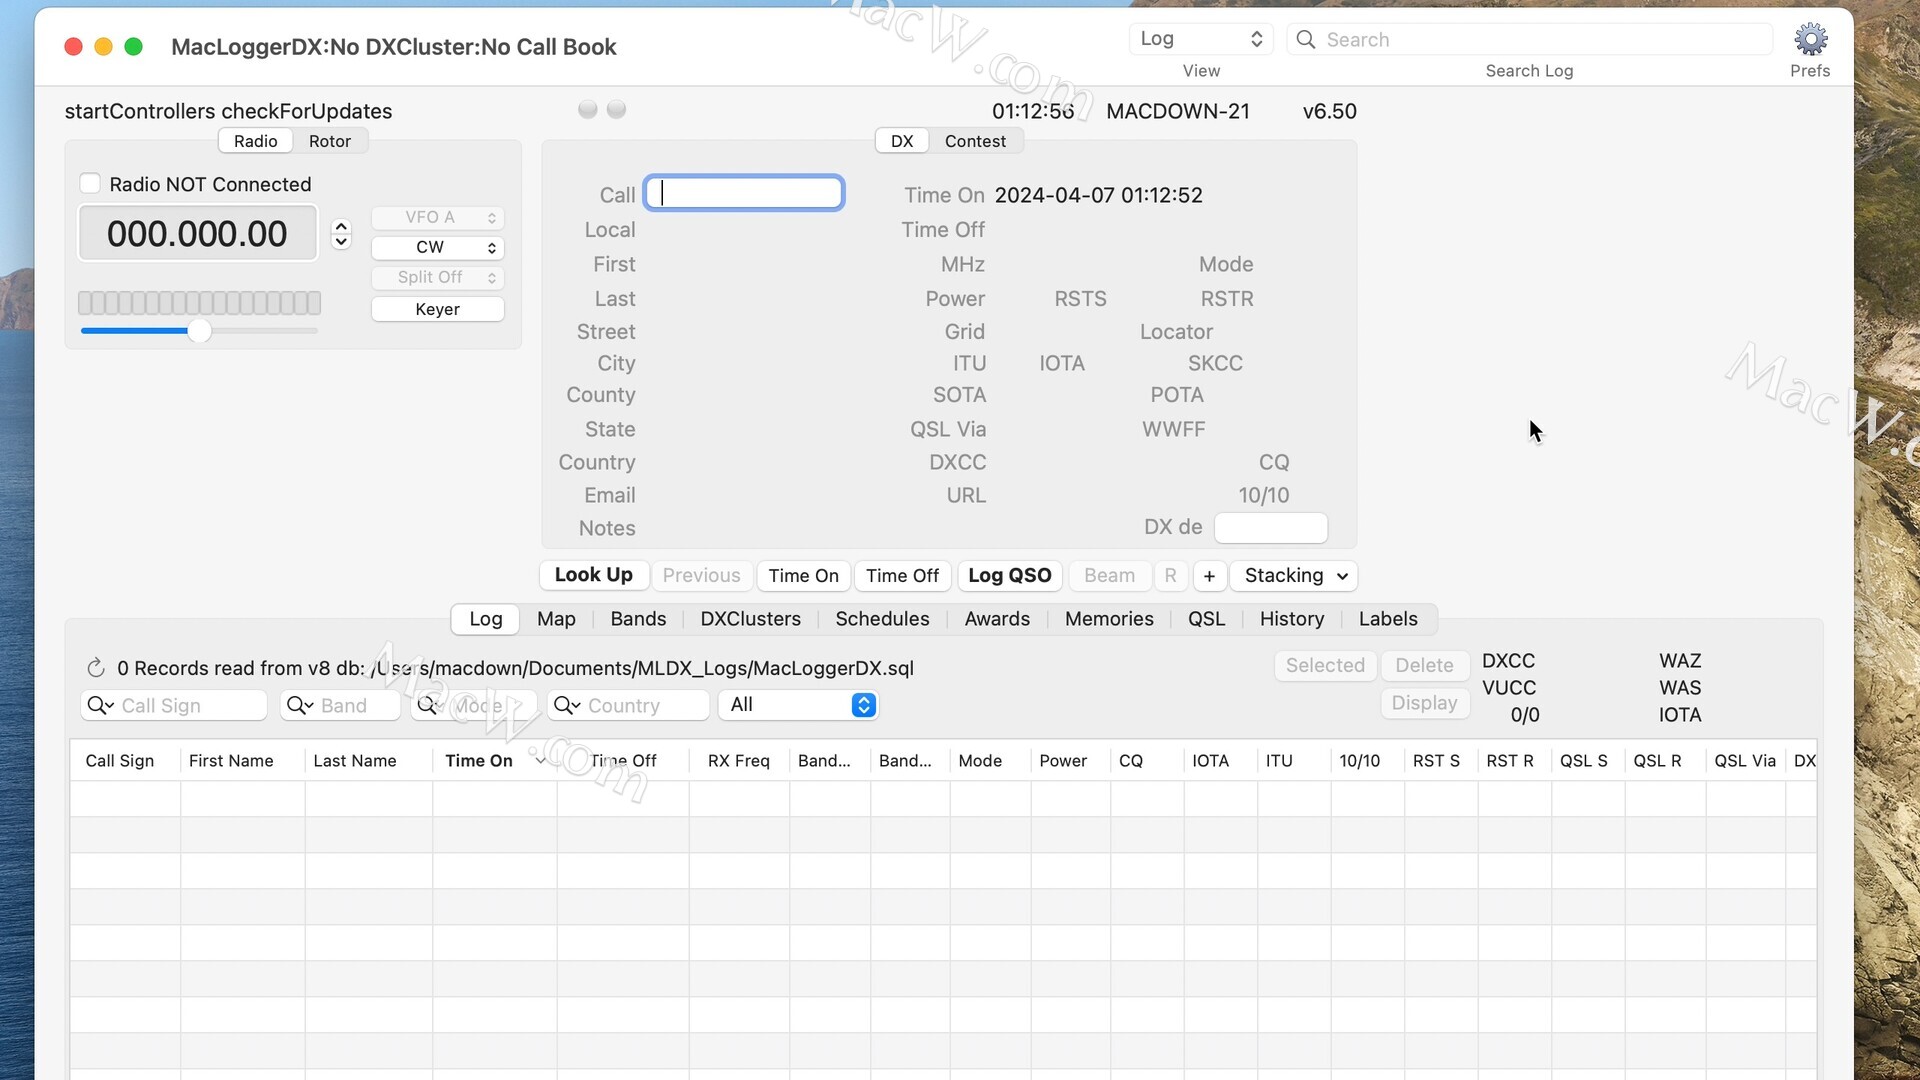Viewport: 1920px width, 1080px height.
Task: Focus the Country filter field
Action: pyautogui.click(x=628, y=706)
